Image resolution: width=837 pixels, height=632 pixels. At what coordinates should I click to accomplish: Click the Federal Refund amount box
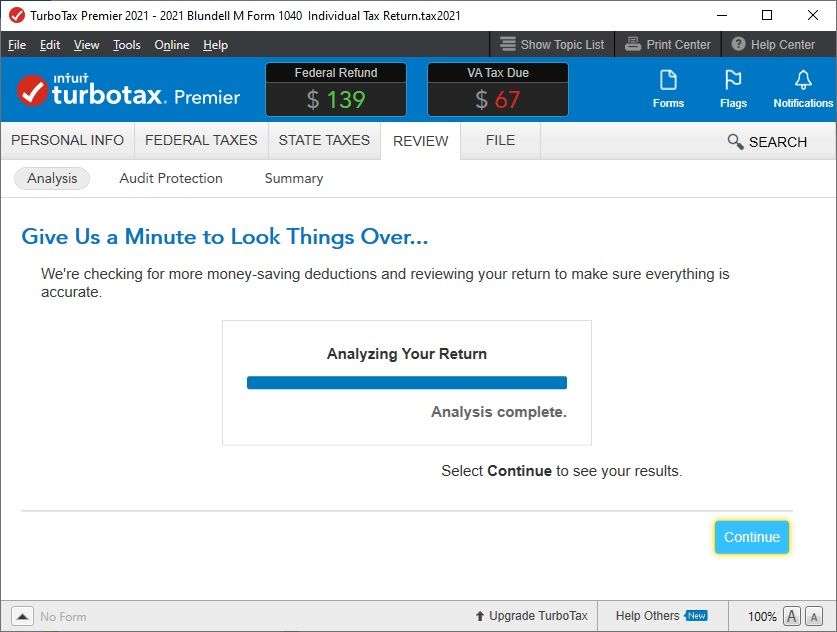[x=336, y=89]
